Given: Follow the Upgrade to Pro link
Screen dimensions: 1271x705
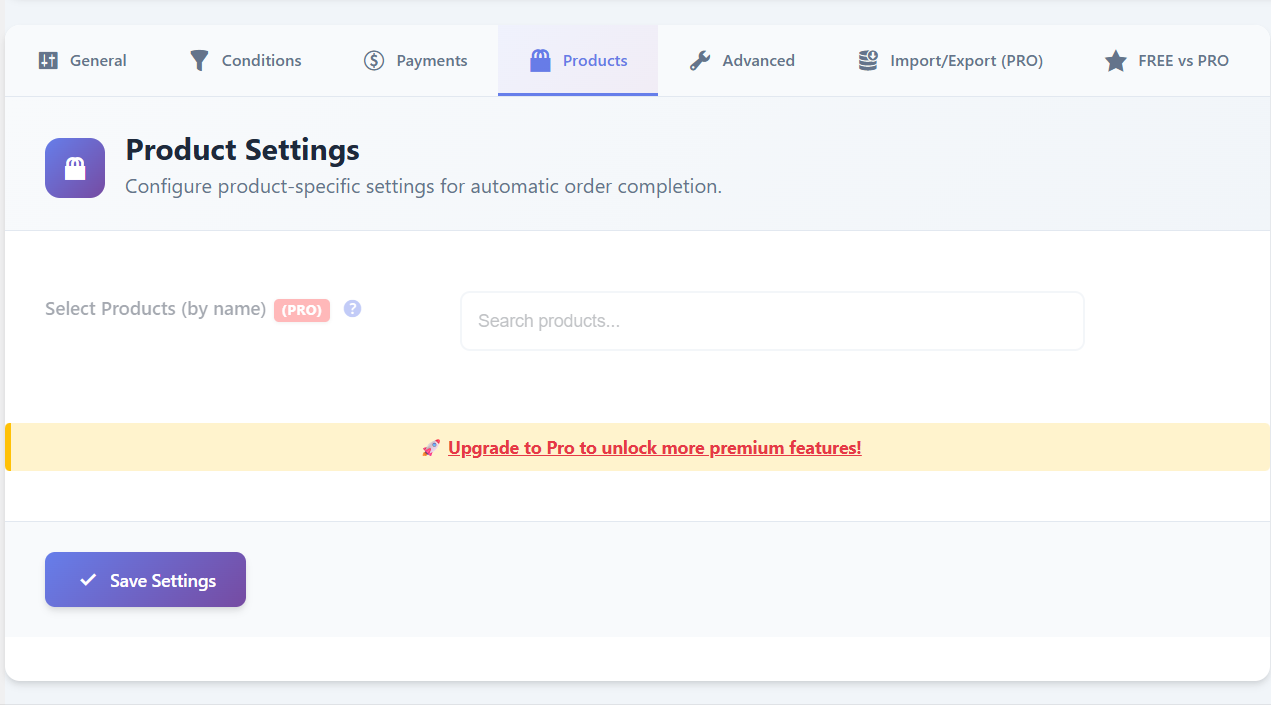Looking at the screenshot, I should coord(654,448).
